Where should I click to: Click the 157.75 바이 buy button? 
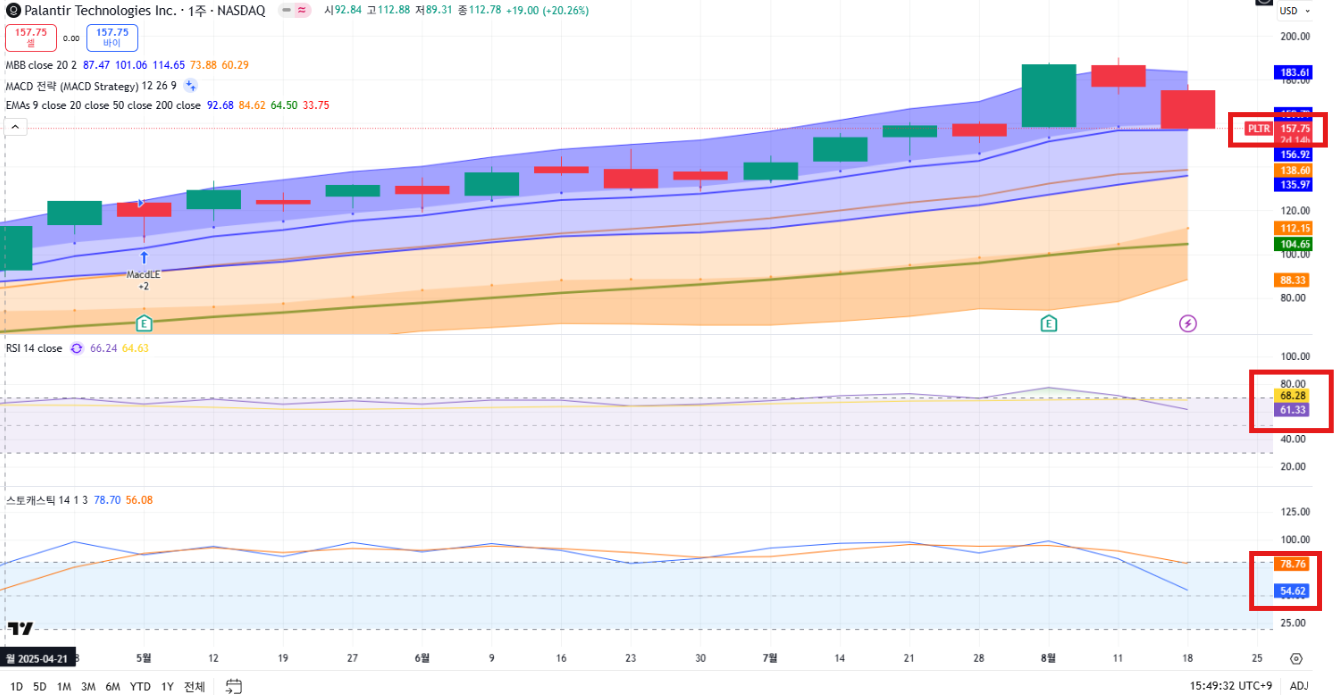pyautogui.click(x=112, y=38)
